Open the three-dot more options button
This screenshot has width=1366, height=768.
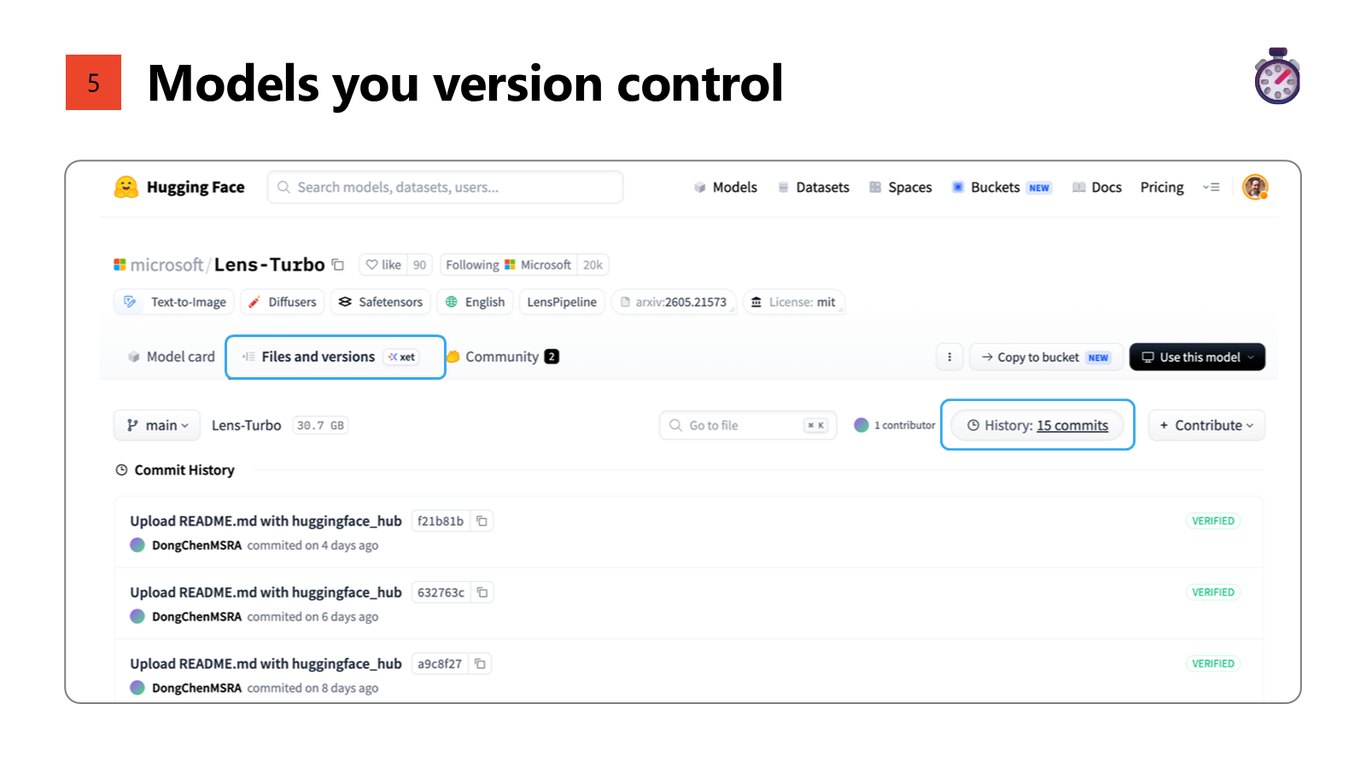[x=949, y=357]
